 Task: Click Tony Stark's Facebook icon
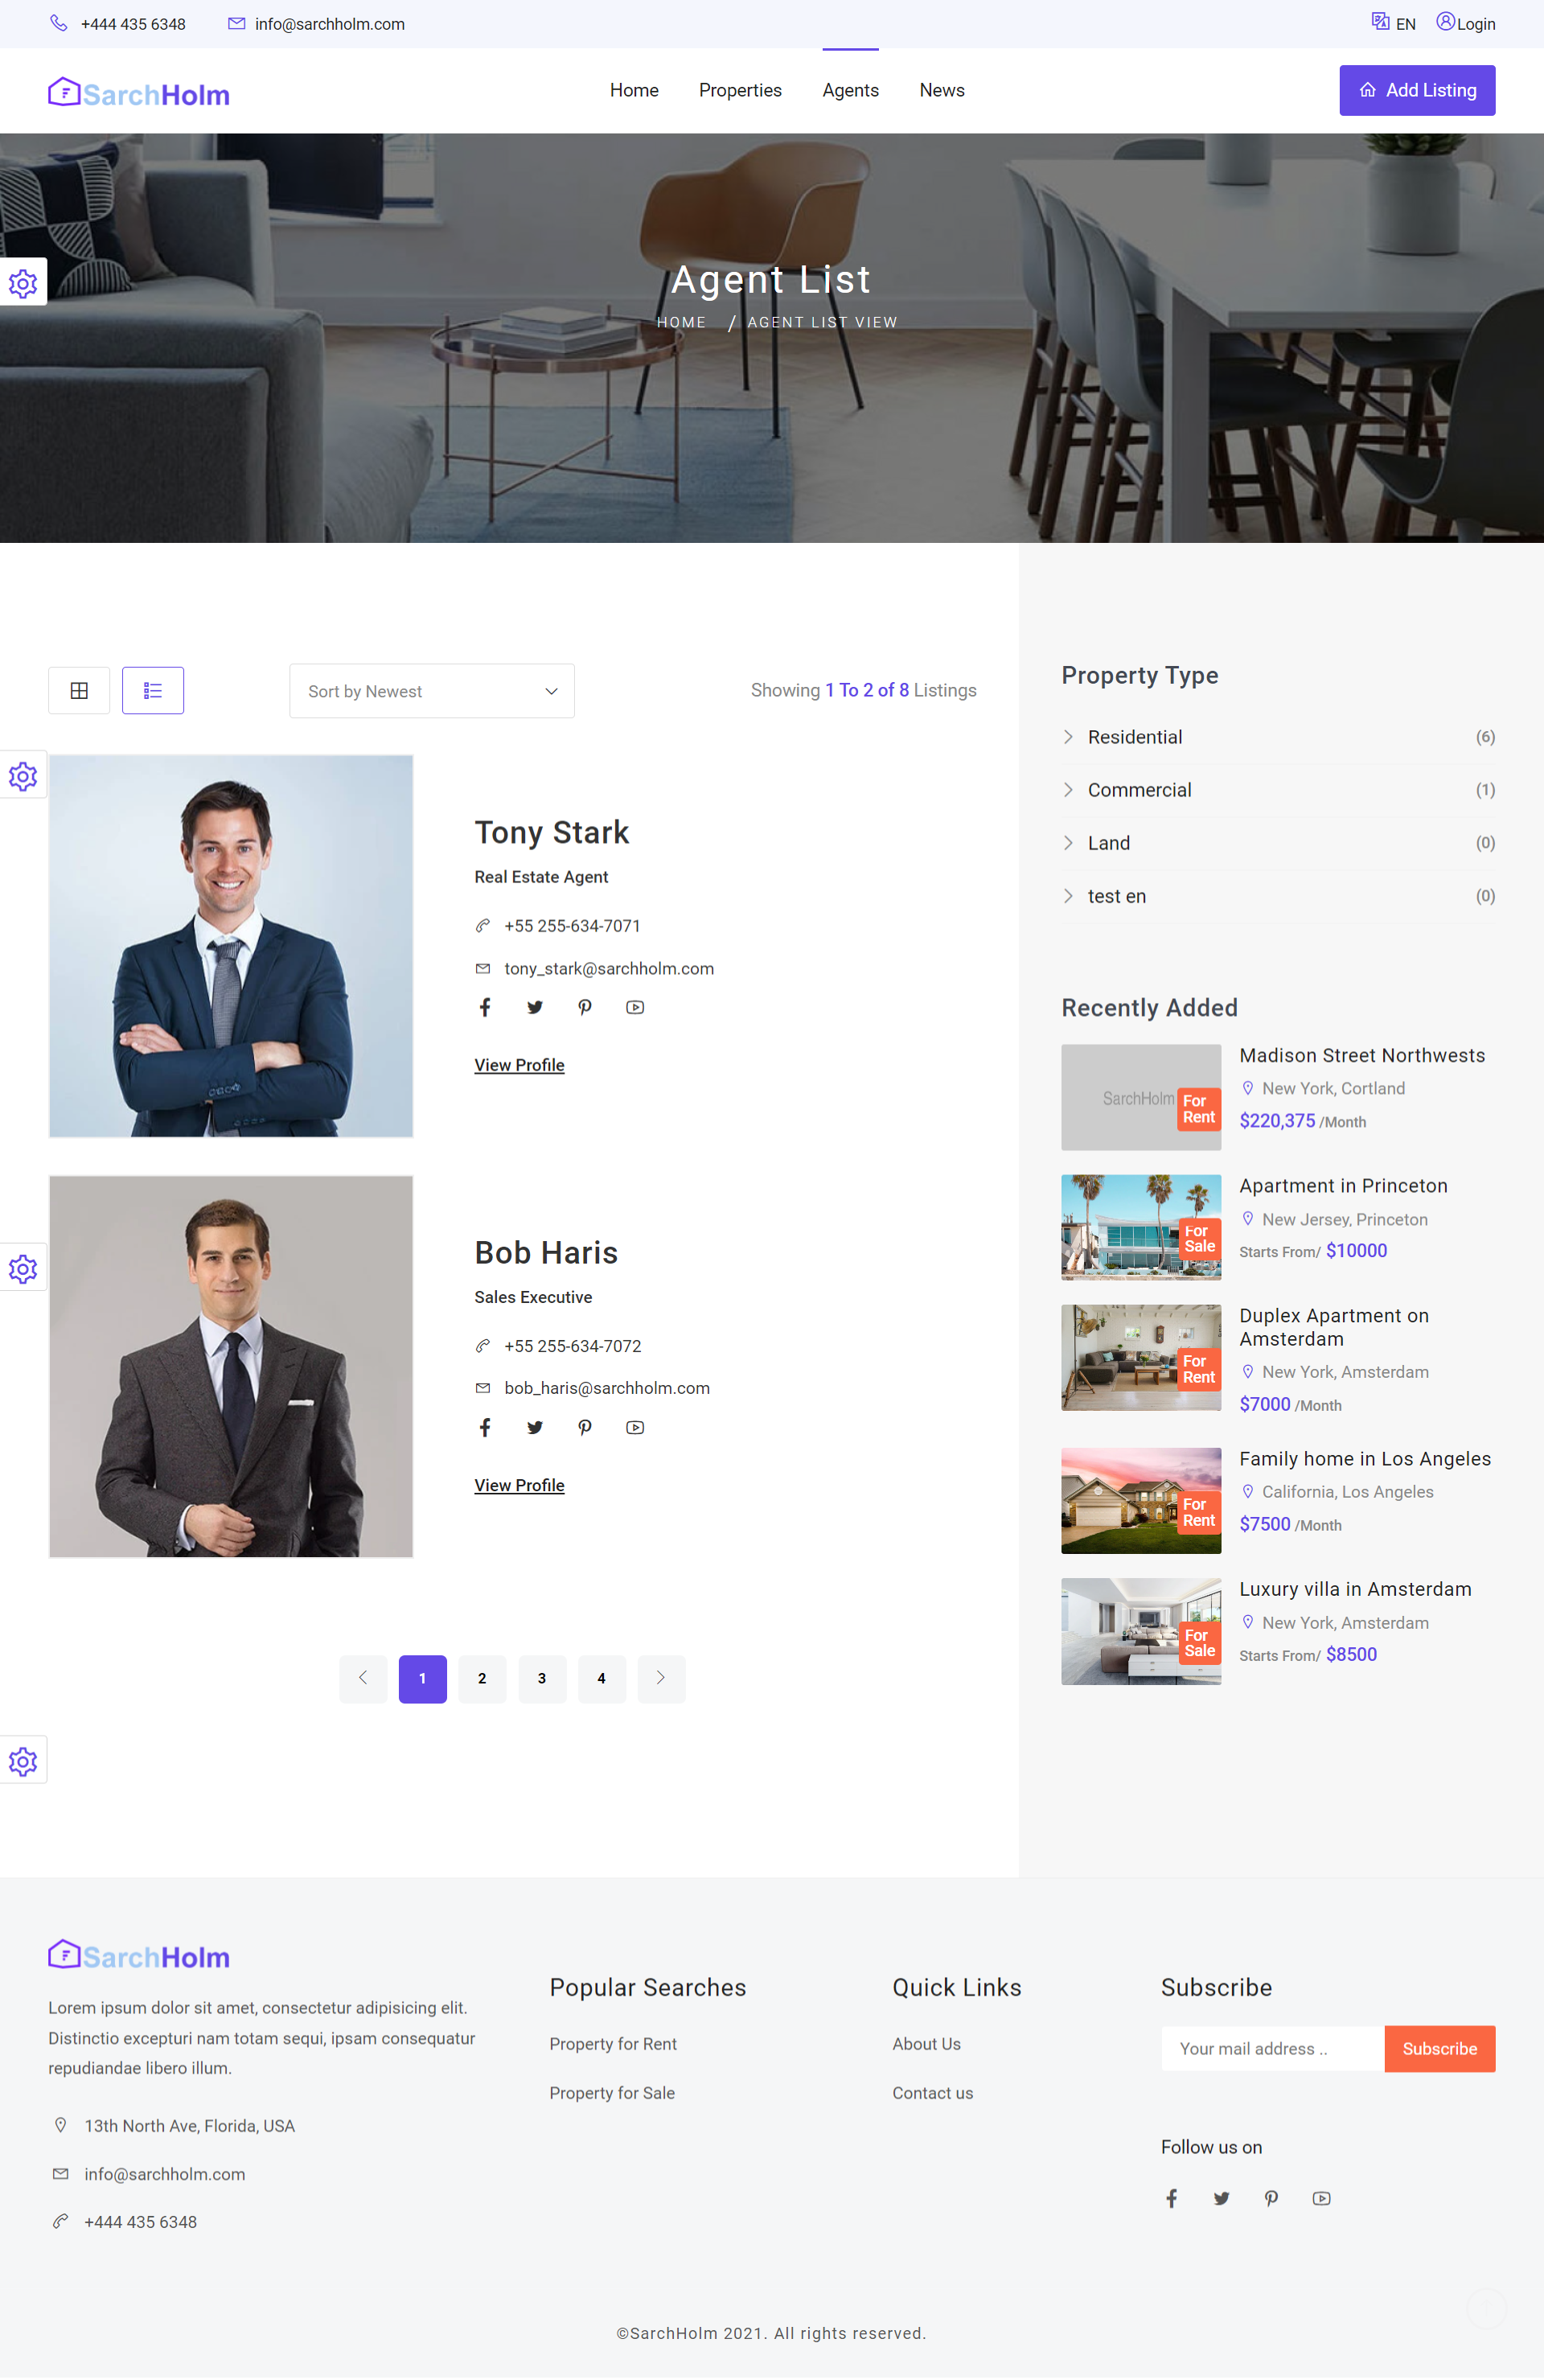[x=485, y=1007]
